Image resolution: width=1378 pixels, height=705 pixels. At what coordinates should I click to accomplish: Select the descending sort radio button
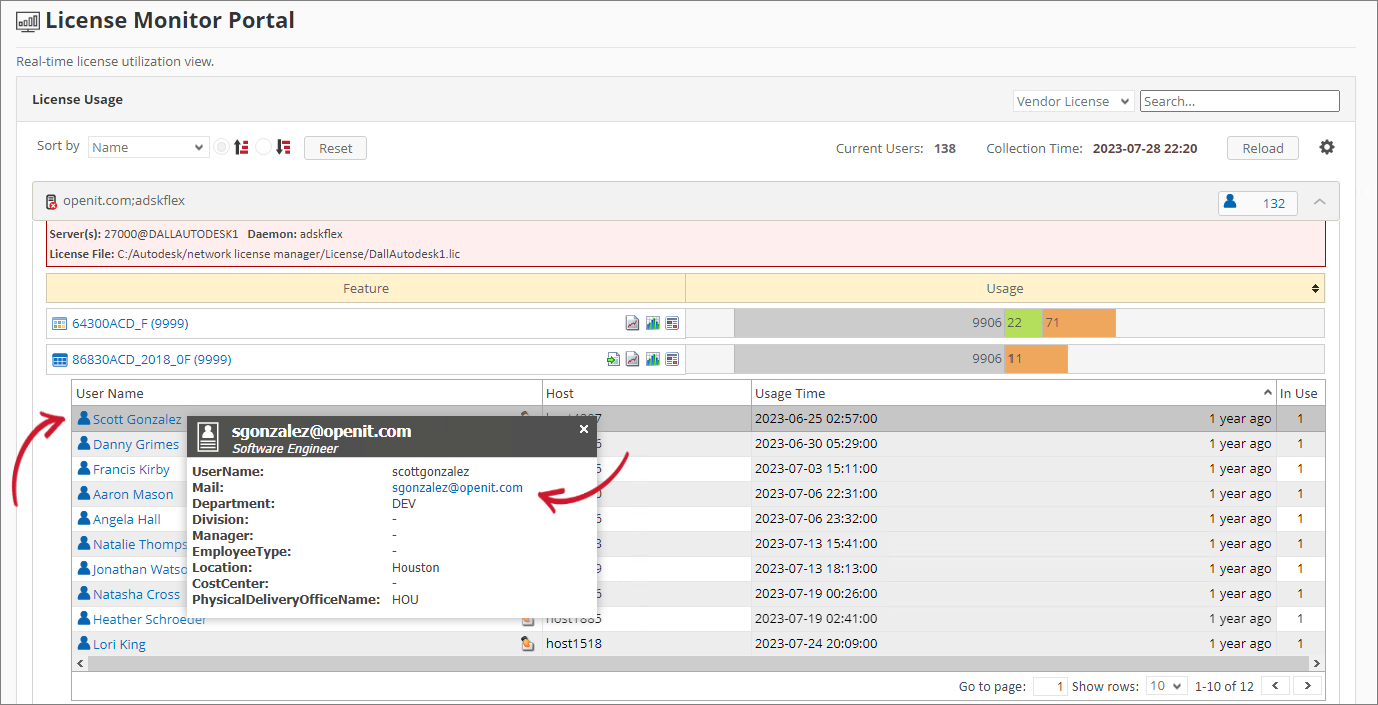coord(264,147)
